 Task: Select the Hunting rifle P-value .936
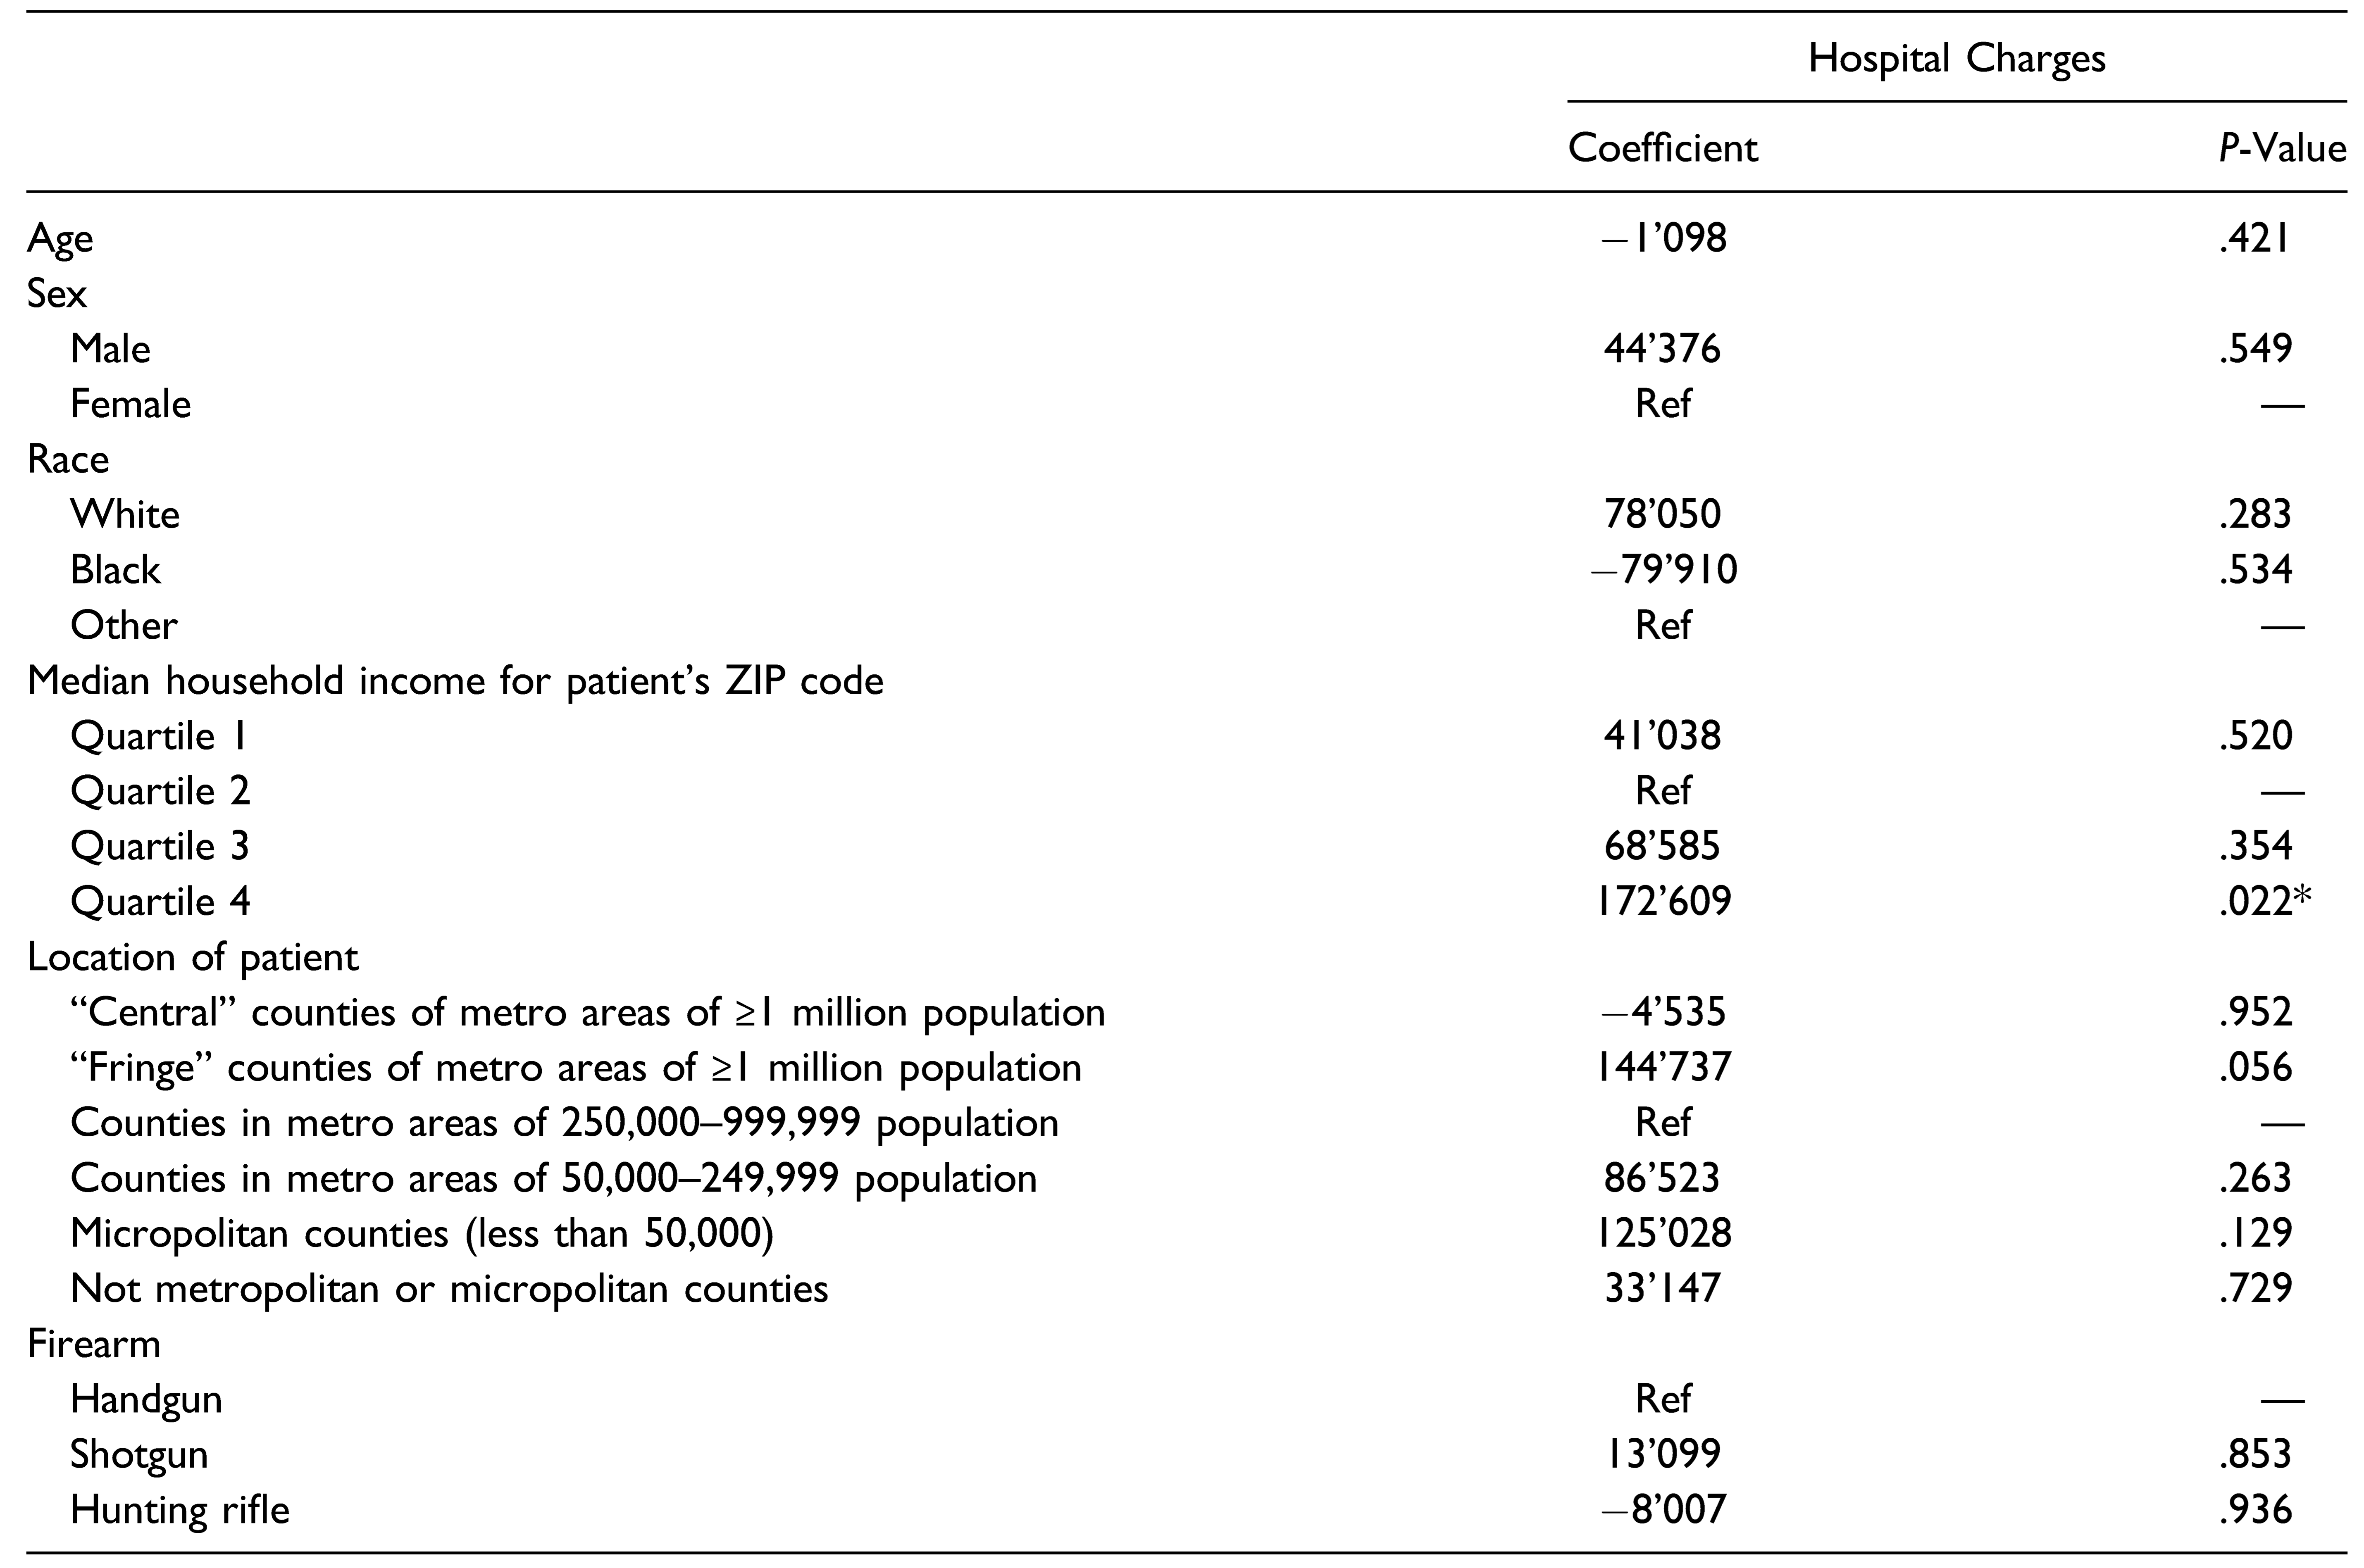(2255, 1509)
